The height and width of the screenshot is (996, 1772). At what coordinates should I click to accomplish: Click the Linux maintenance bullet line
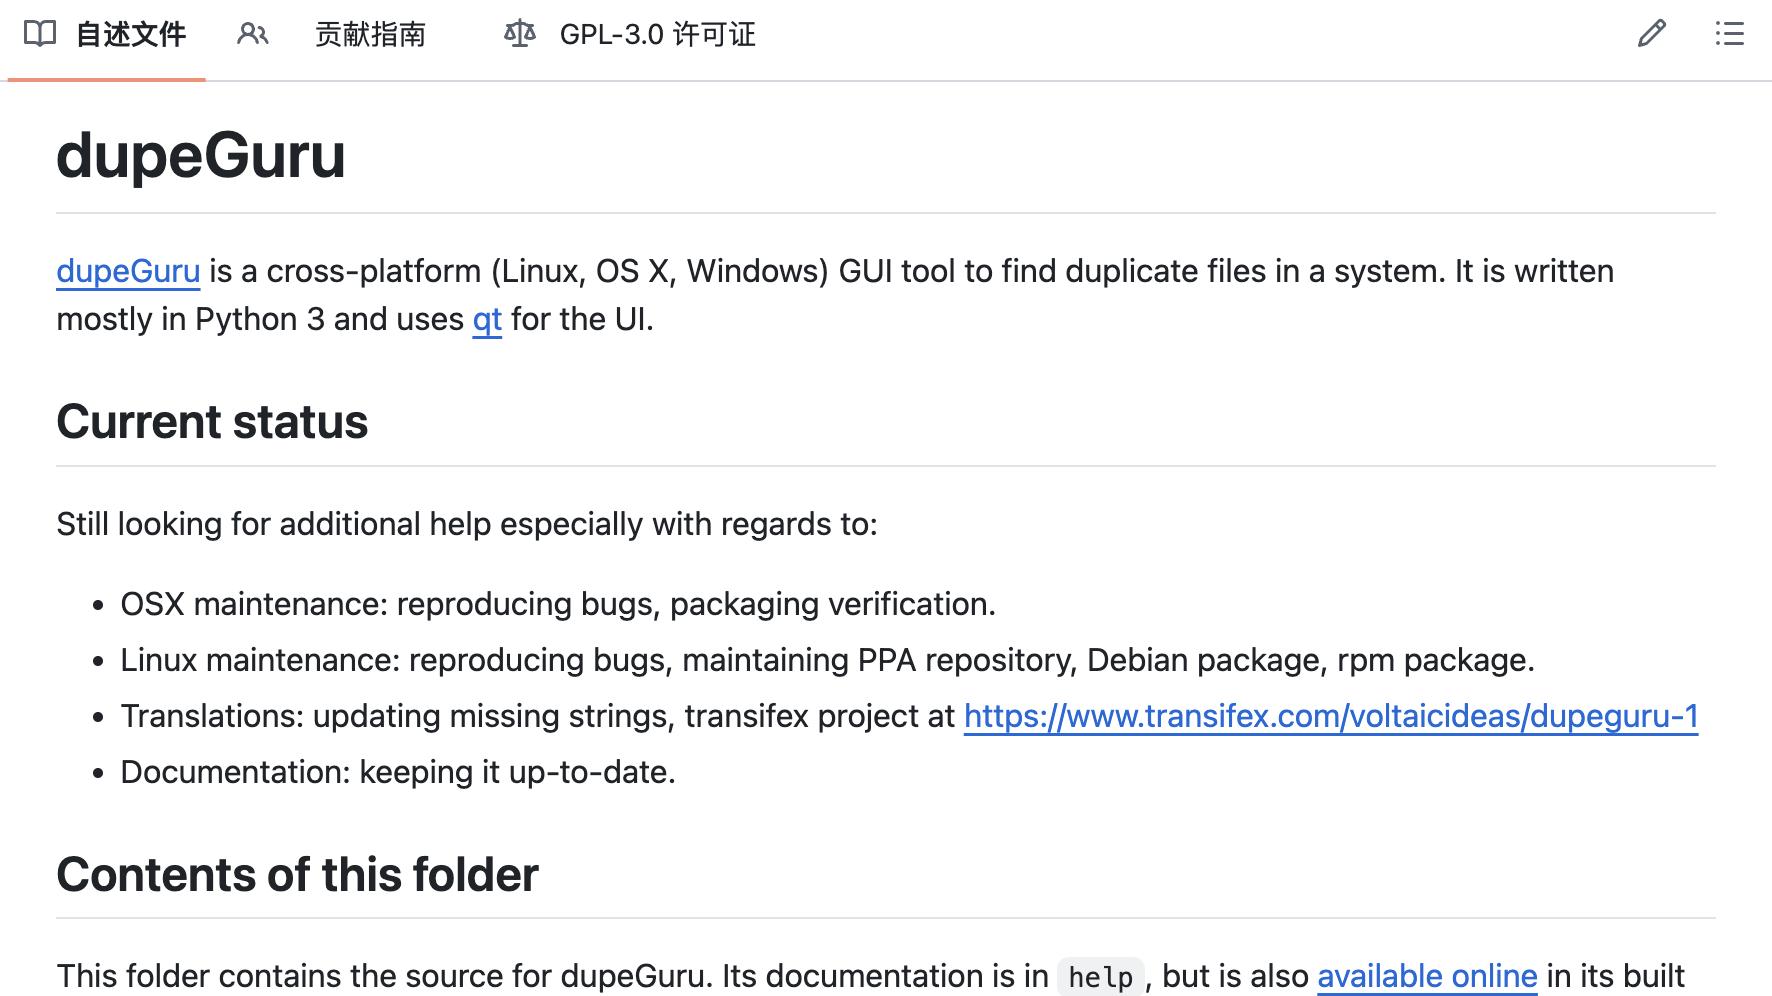pos(827,660)
